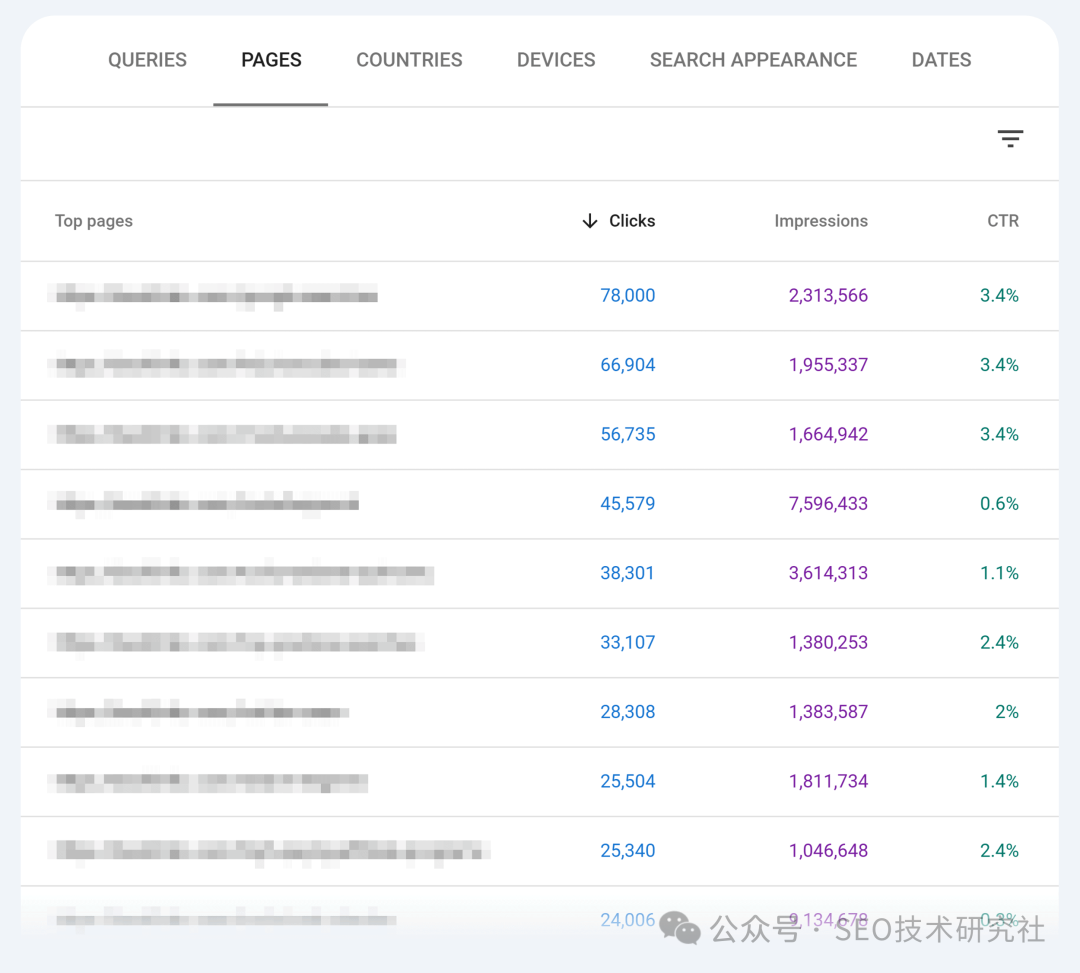Image resolution: width=1080 pixels, height=973 pixels.
Task: Click the Clicks column header label
Action: pos(632,221)
